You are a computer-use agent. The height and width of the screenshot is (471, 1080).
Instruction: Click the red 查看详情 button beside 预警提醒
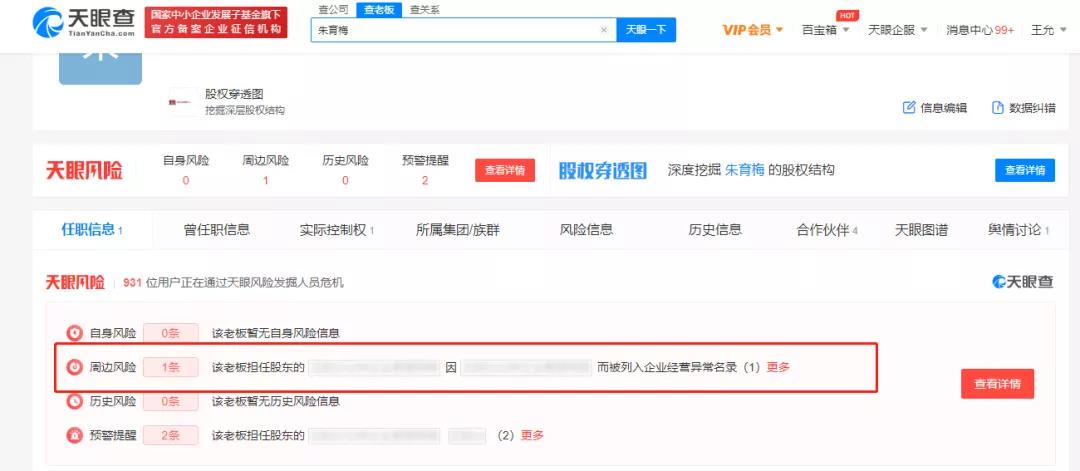pos(505,170)
